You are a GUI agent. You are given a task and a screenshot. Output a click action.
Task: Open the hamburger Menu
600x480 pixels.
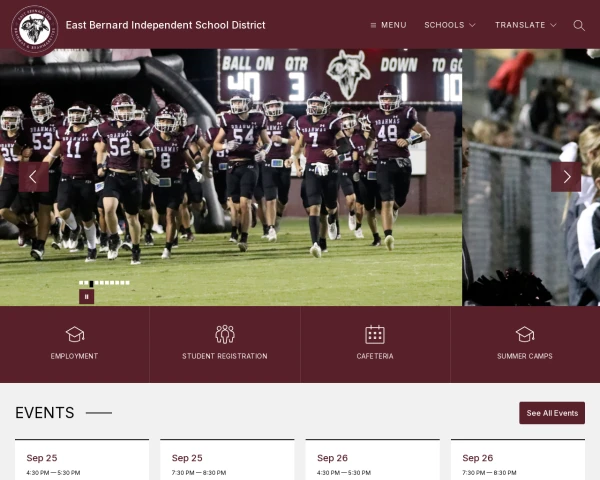(388, 25)
